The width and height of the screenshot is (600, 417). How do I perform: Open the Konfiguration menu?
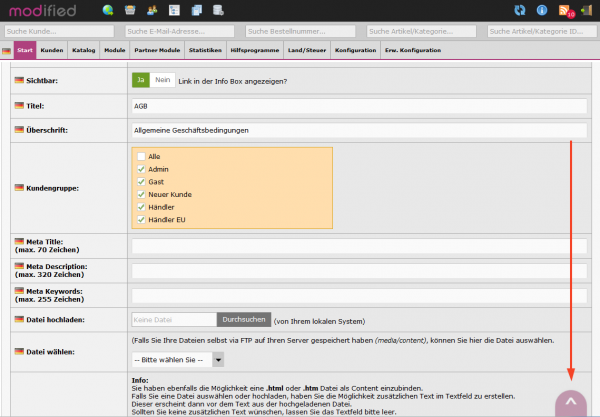(355, 50)
